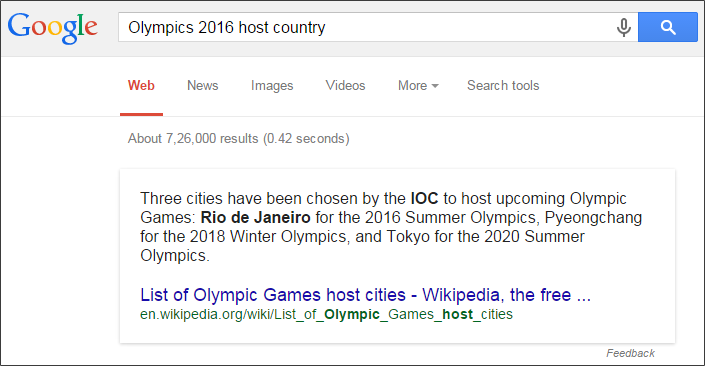Click bold Rio de Janeiro text

click(x=255, y=218)
